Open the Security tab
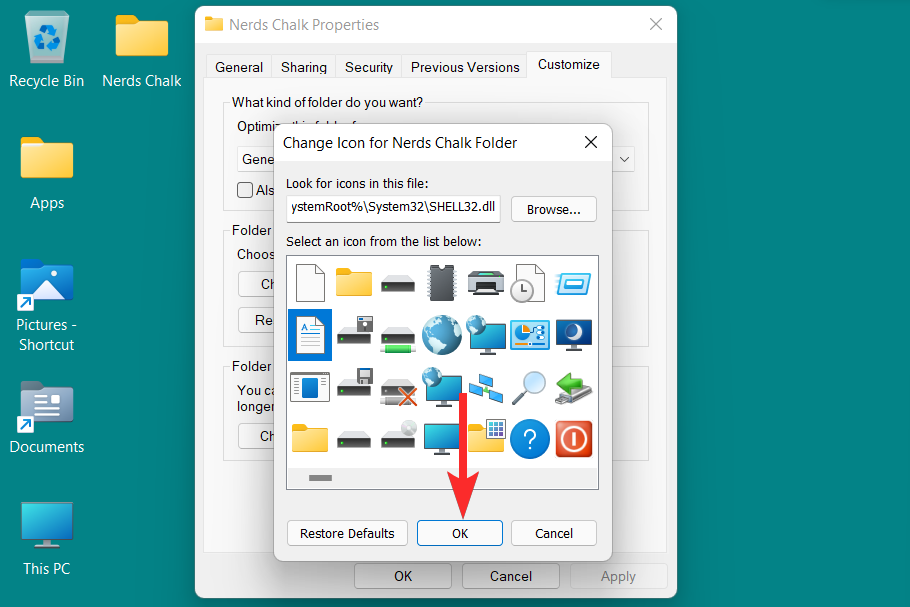This screenshot has width=910, height=607. pos(369,67)
